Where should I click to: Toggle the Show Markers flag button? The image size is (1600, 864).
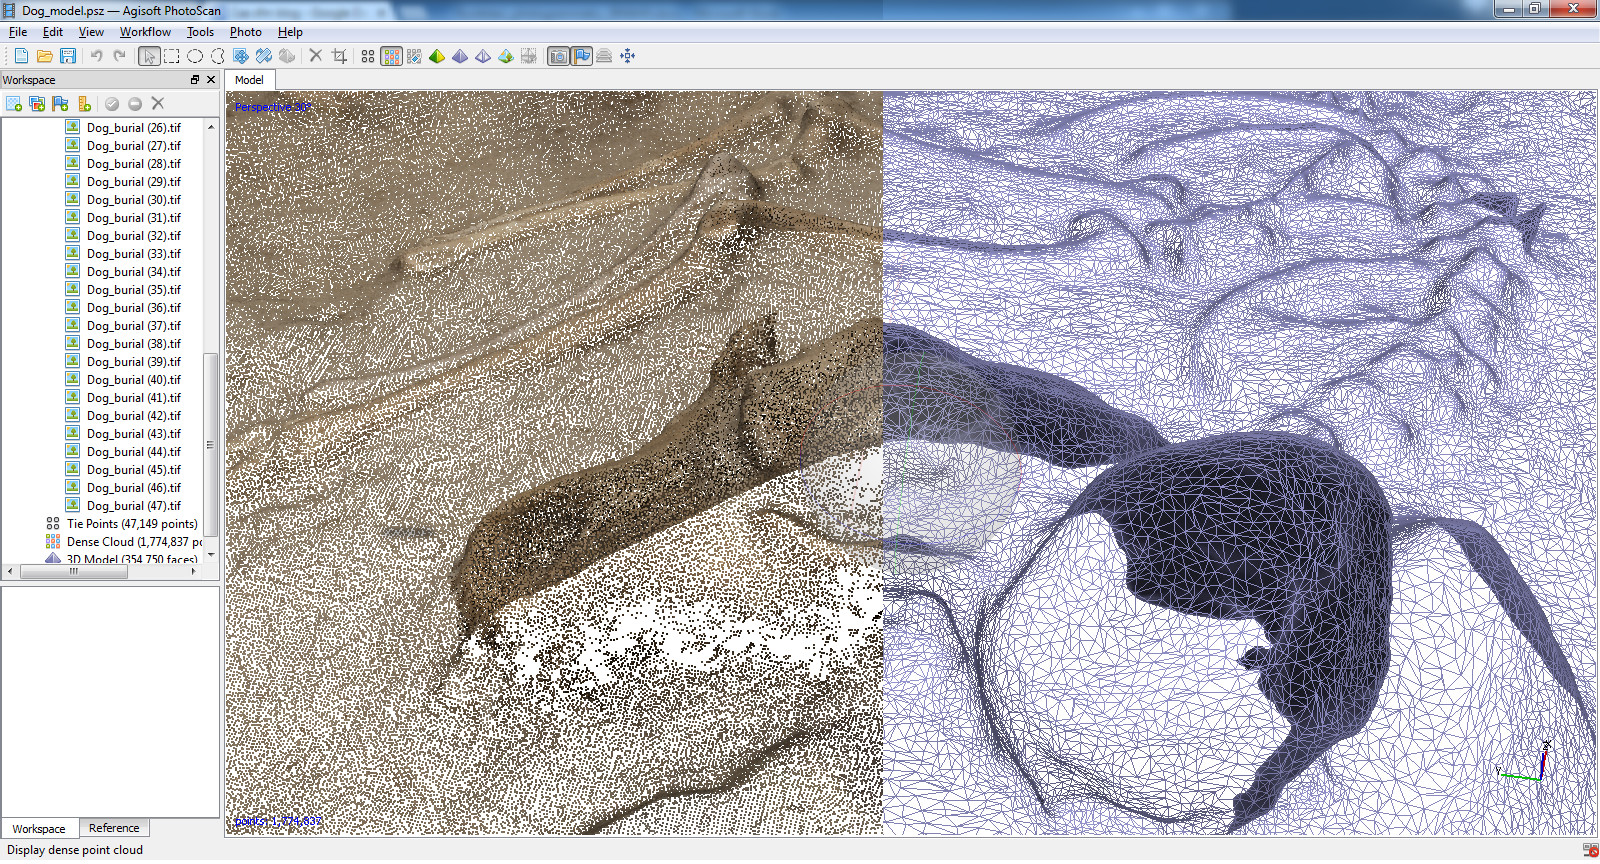coord(582,56)
